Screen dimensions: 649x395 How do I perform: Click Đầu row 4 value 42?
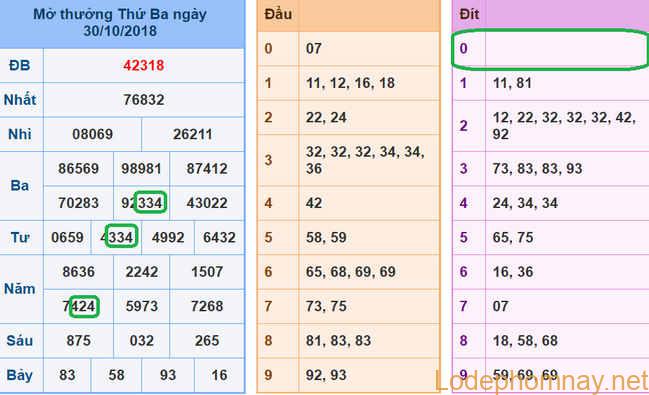tap(314, 203)
